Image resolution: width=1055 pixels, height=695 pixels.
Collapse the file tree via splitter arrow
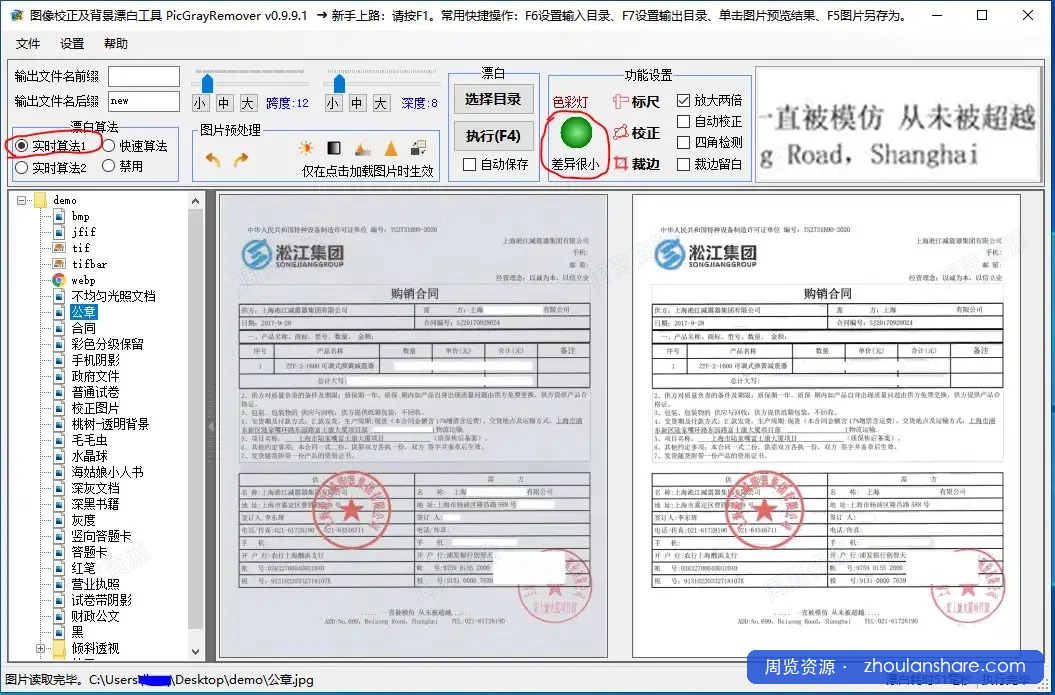[x=210, y=426]
